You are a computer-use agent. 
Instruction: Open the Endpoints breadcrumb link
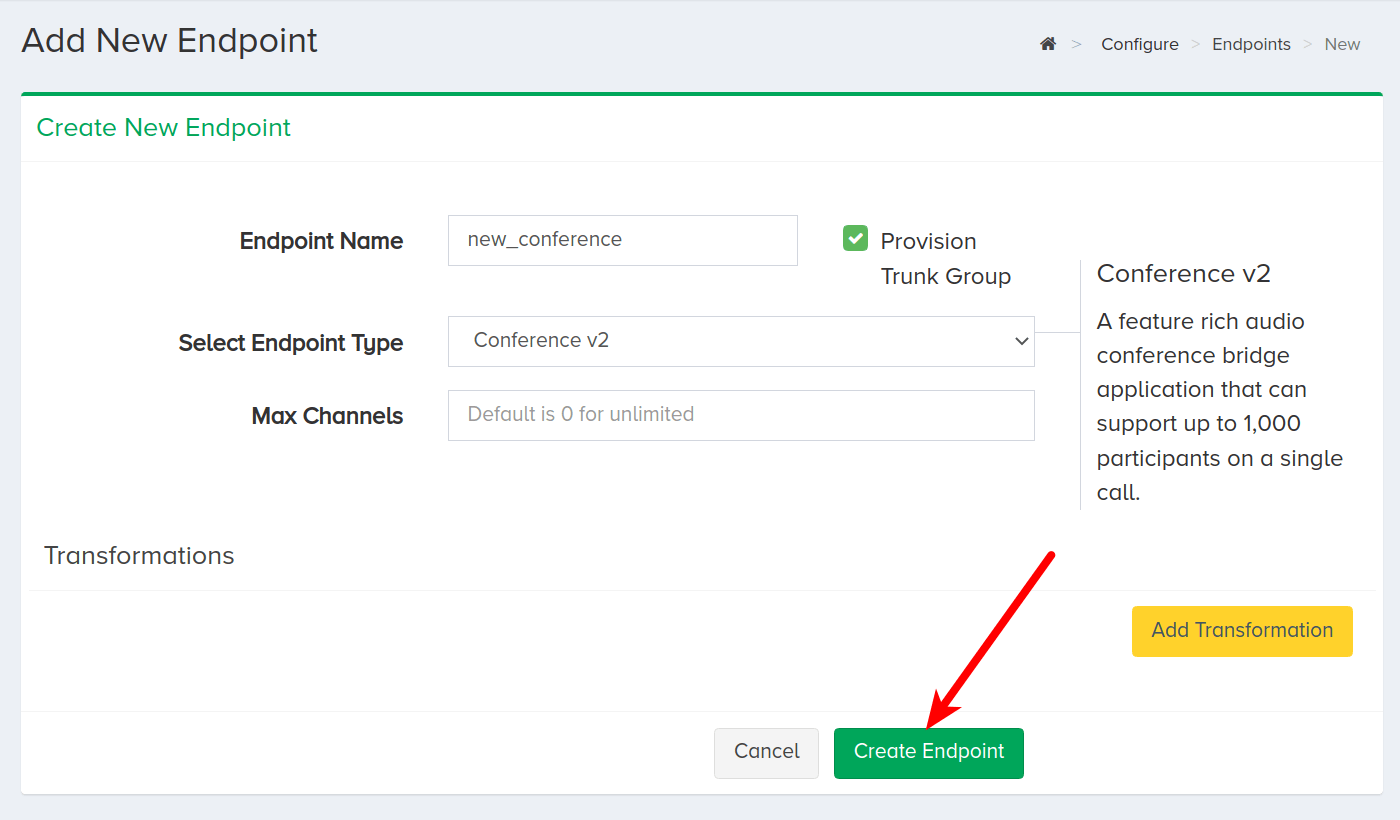[1251, 44]
